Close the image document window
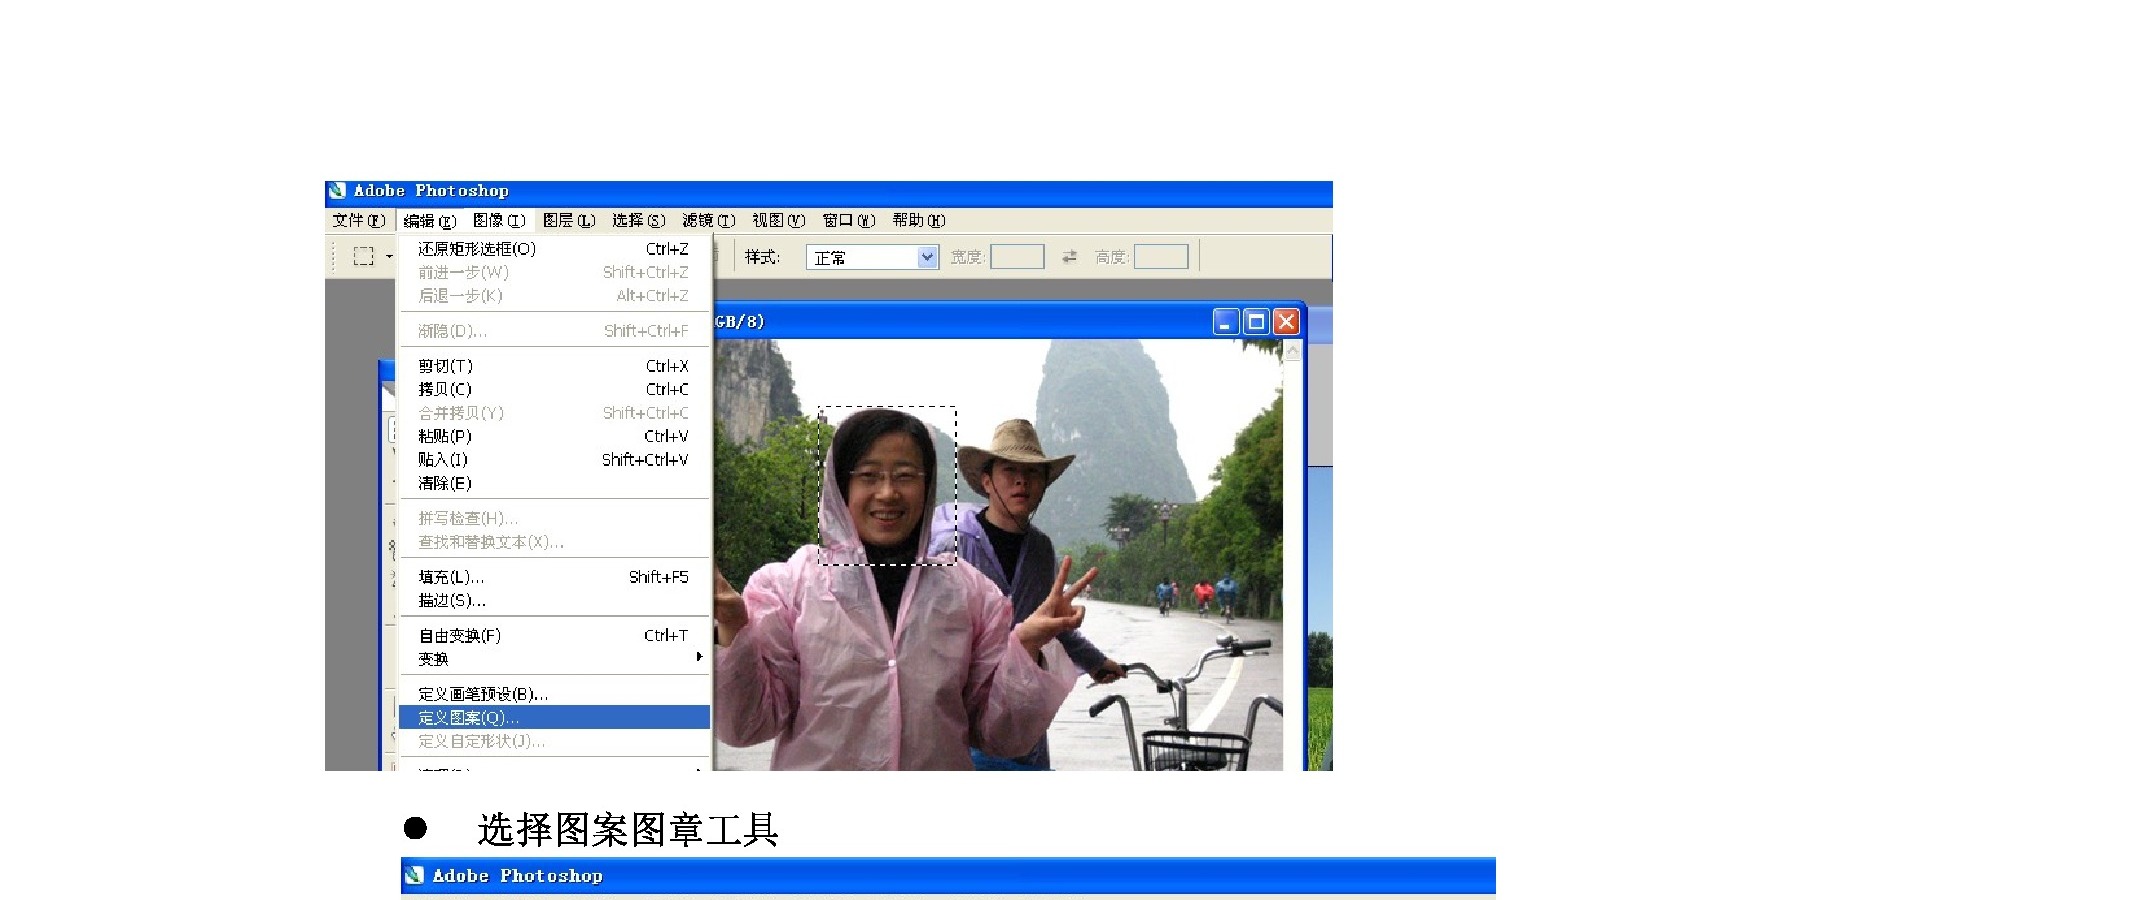 click(x=1286, y=322)
